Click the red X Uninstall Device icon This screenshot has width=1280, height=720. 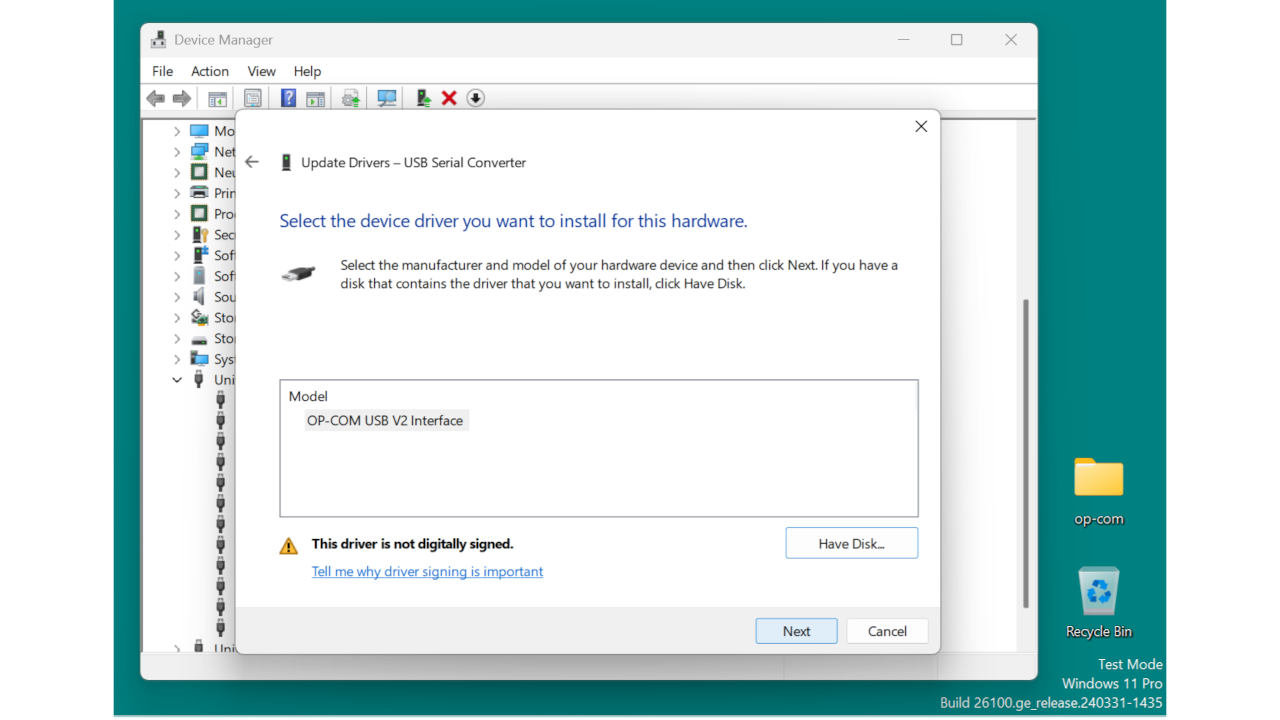(448, 97)
